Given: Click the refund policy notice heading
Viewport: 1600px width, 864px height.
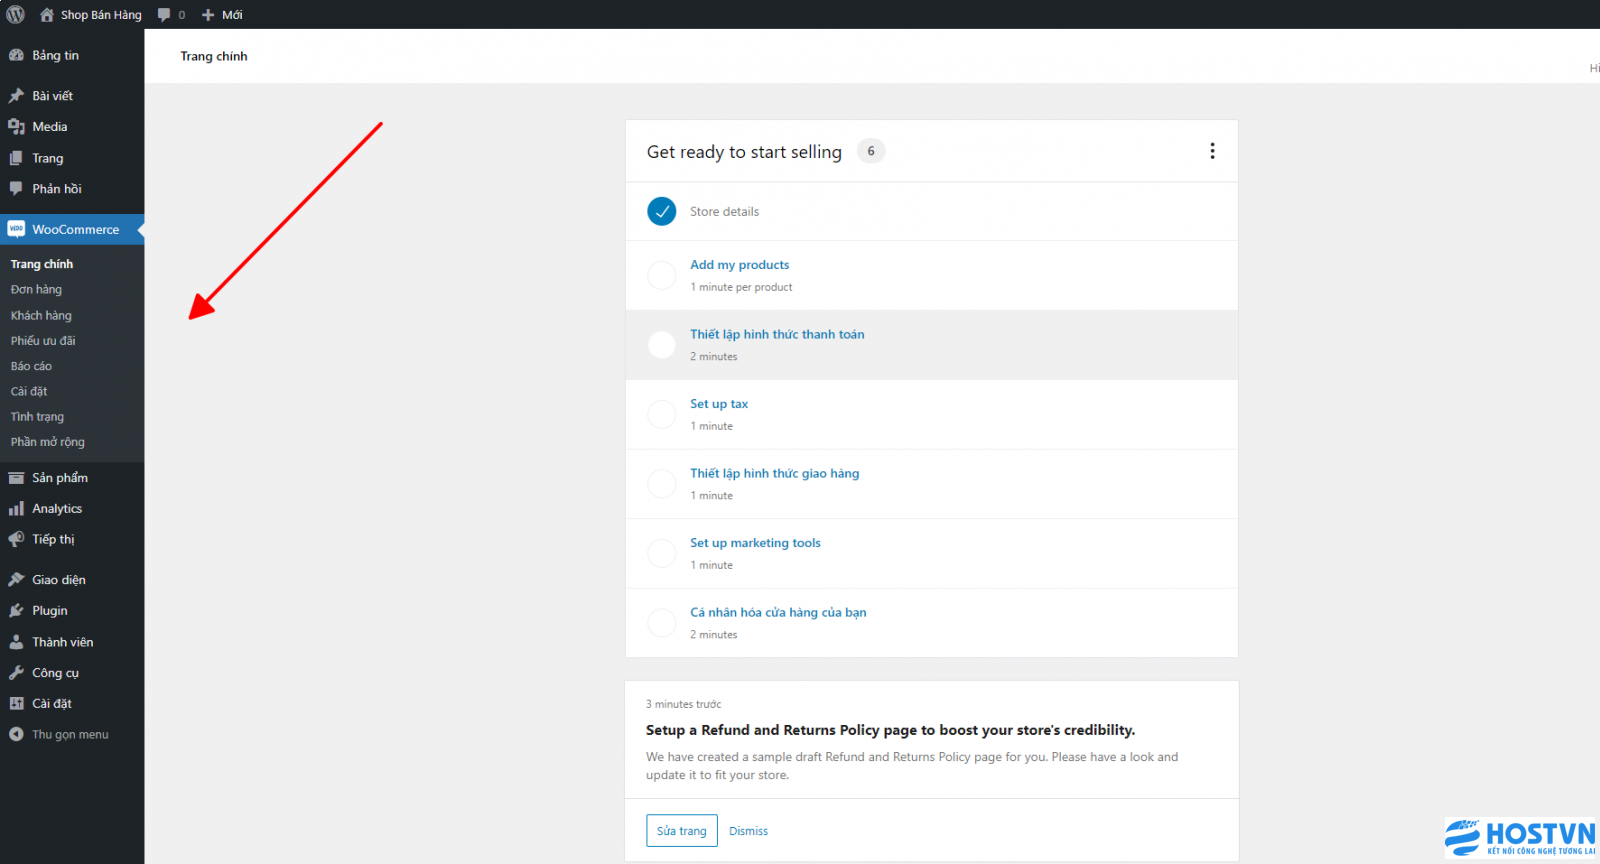Looking at the screenshot, I should pos(890,730).
